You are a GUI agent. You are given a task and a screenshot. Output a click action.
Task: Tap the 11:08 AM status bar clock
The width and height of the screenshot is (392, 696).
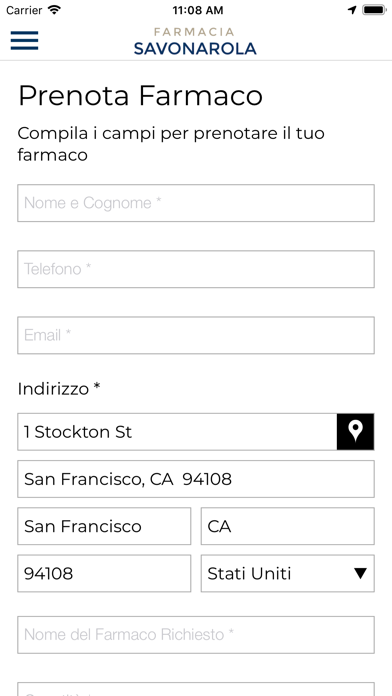[198, 10]
